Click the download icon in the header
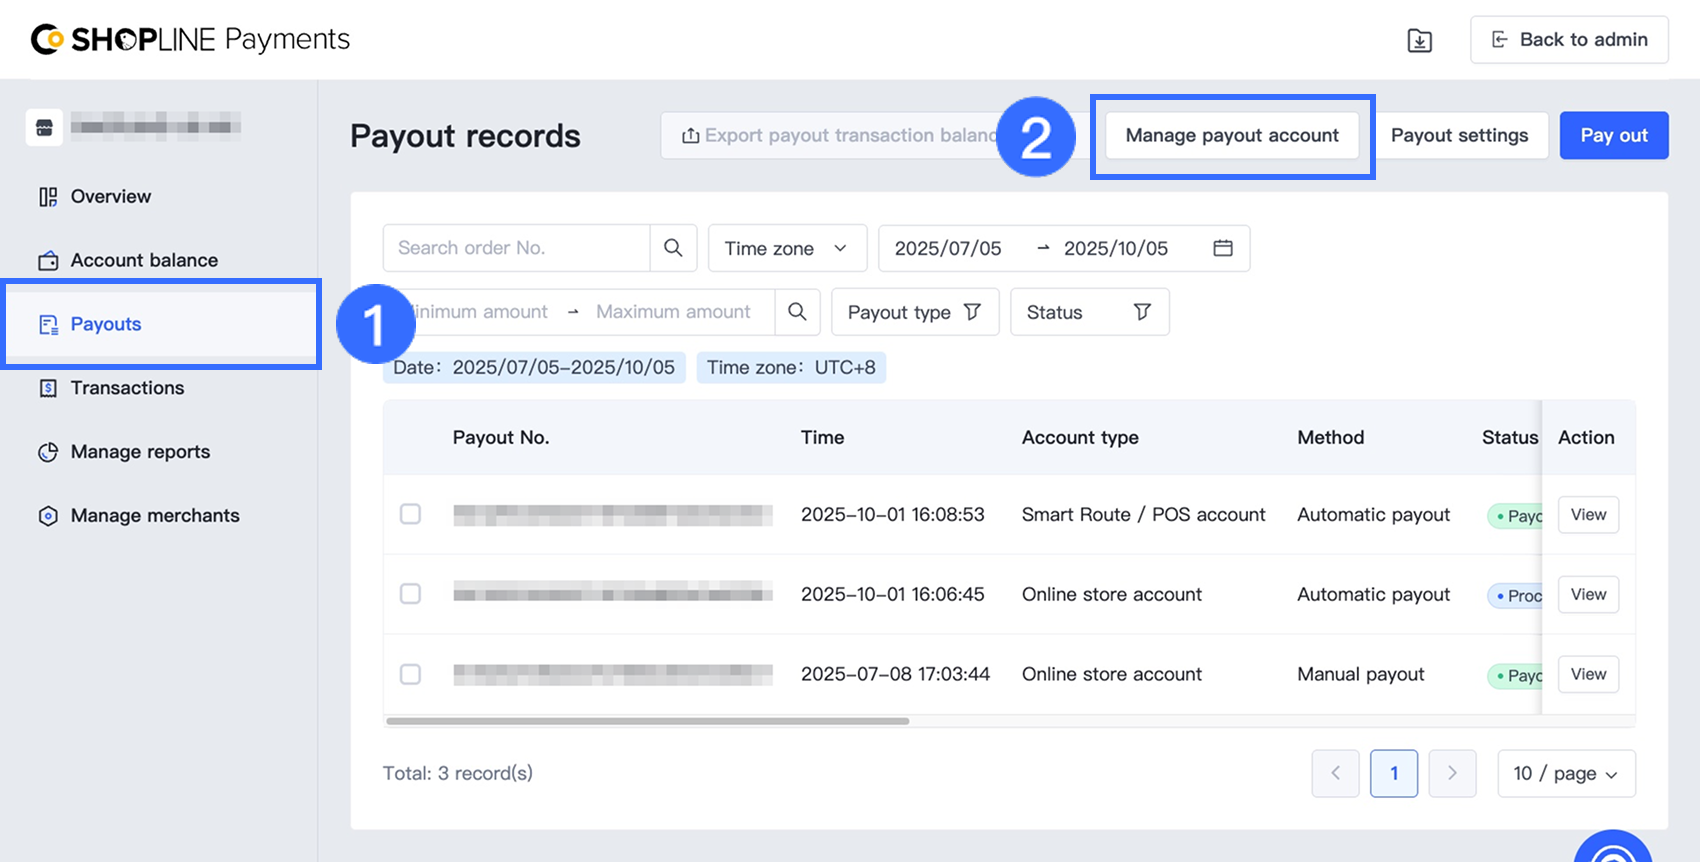Image resolution: width=1700 pixels, height=862 pixels. pyautogui.click(x=1419, y=40)
